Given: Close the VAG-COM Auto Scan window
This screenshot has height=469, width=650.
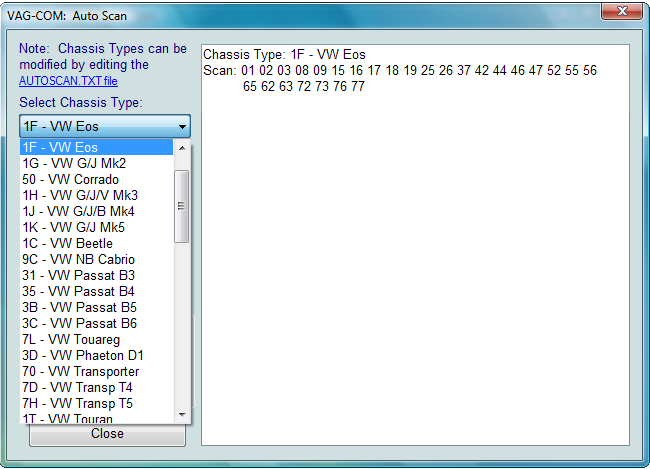Looking at the screenshot, I should coord(622,11).
